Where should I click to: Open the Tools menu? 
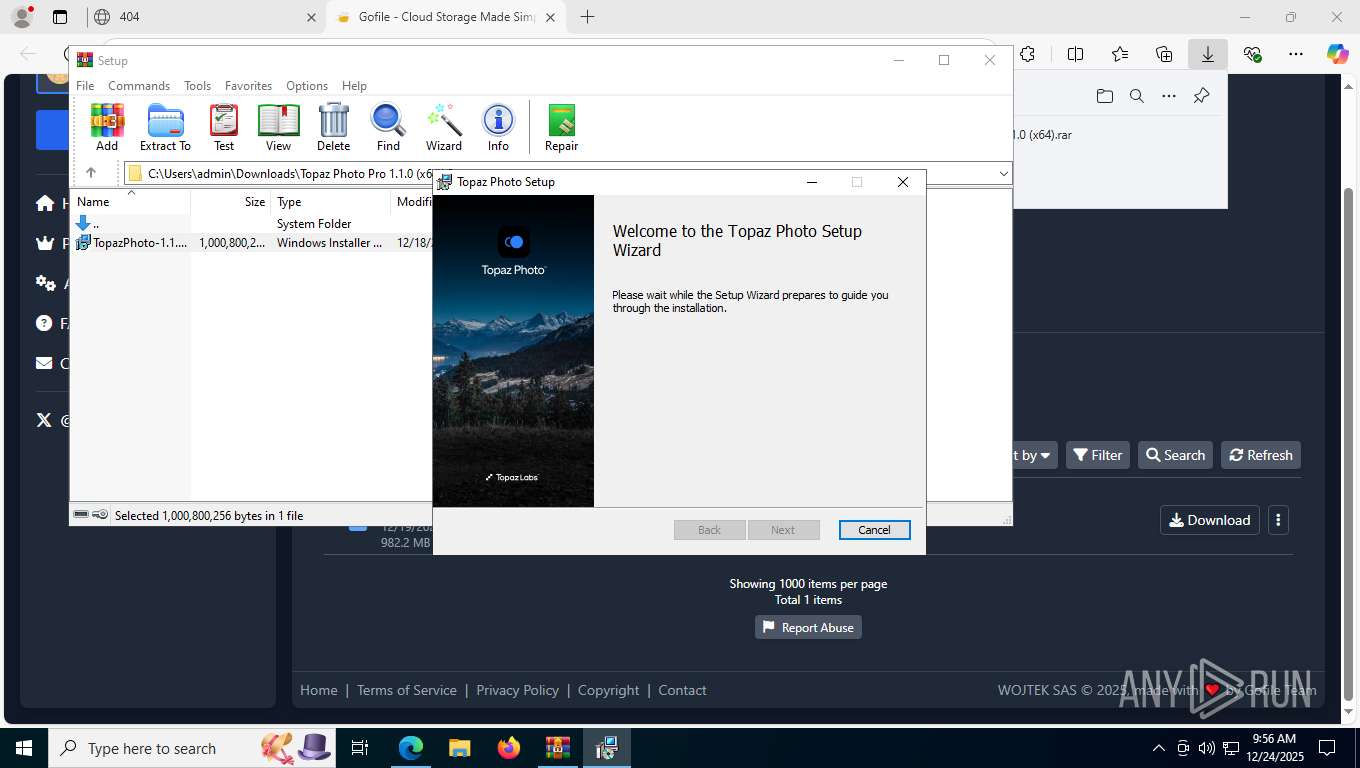(x=197, y=86)
